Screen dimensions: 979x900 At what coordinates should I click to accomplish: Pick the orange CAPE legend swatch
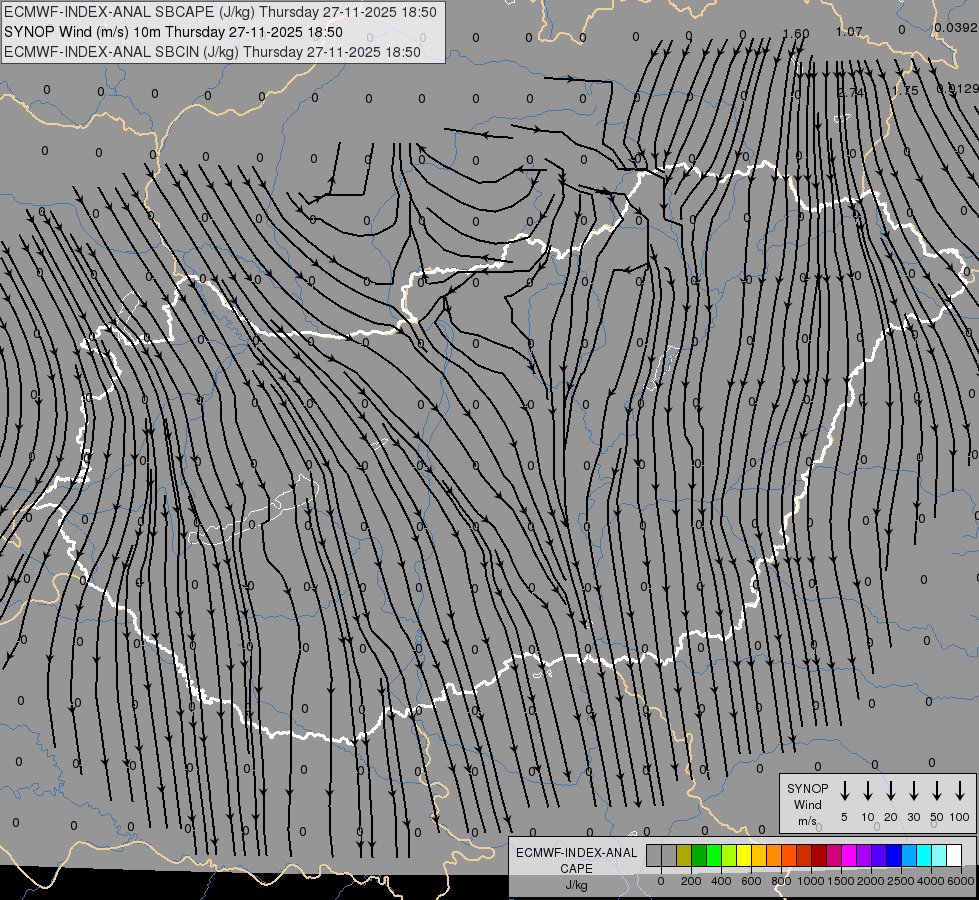point(774,855)
